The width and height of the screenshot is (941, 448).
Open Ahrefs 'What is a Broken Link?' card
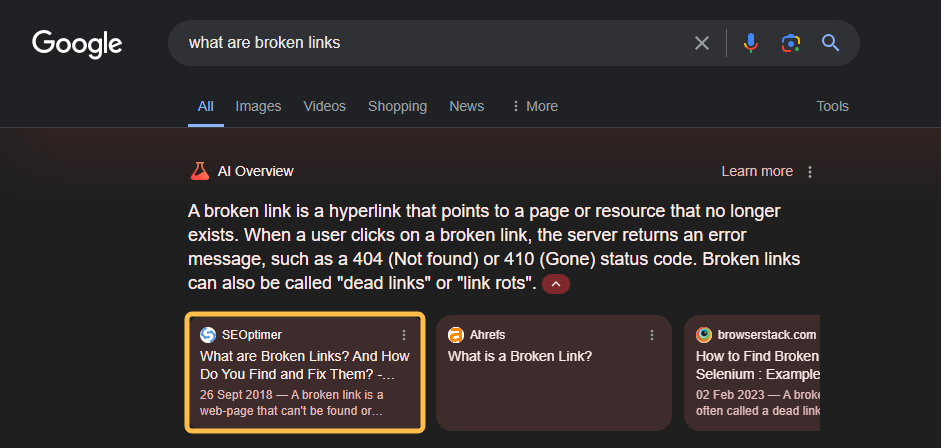tap(520, 356)
